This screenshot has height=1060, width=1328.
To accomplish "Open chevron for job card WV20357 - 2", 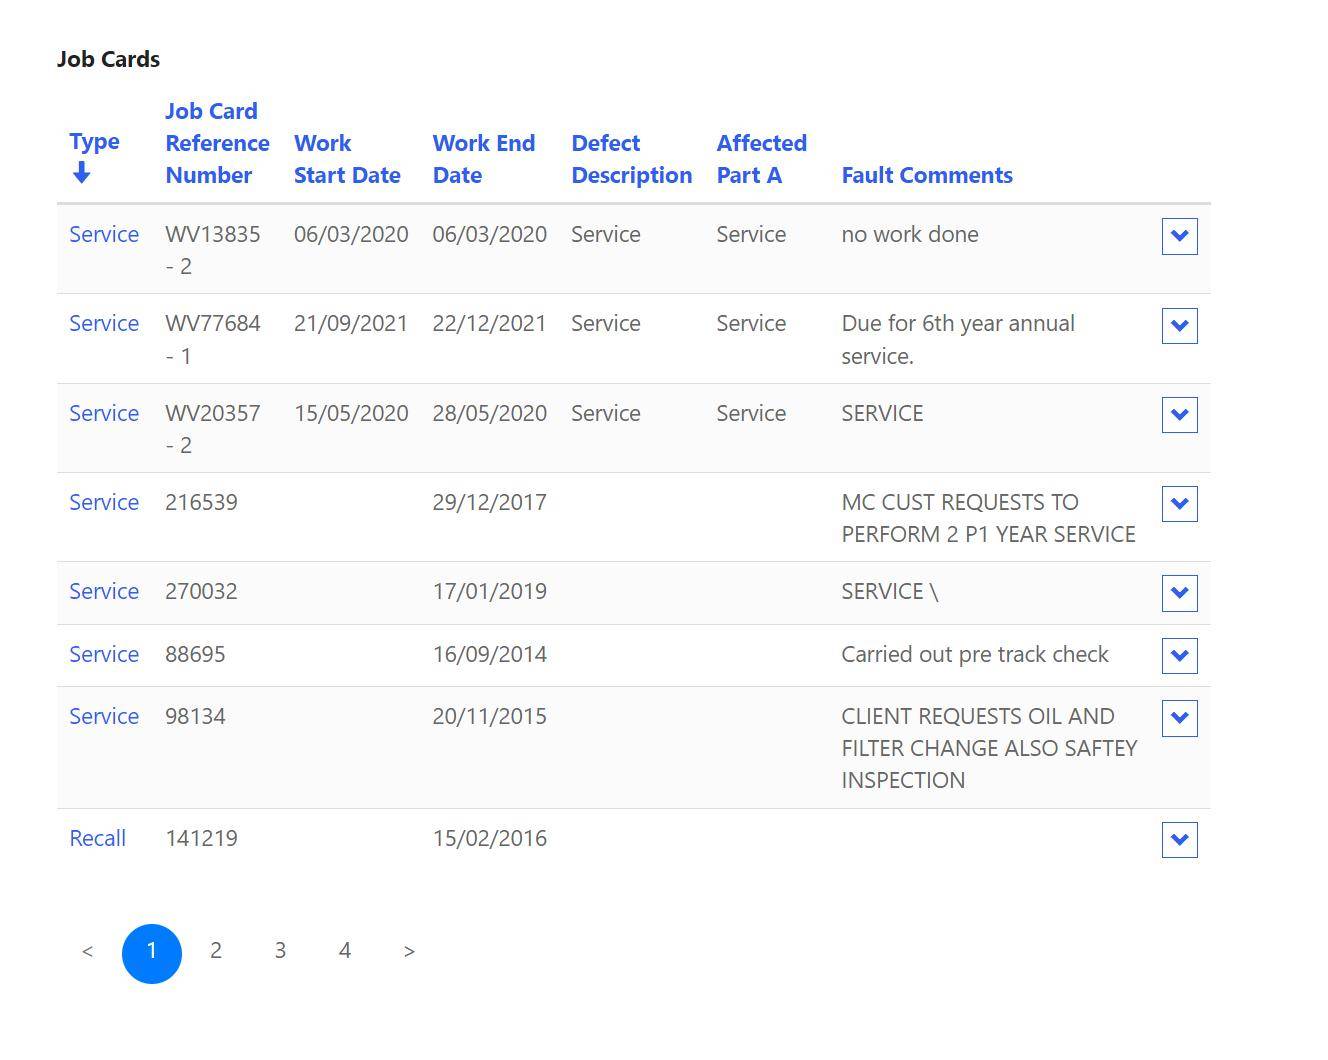I will pos(1179,415).
